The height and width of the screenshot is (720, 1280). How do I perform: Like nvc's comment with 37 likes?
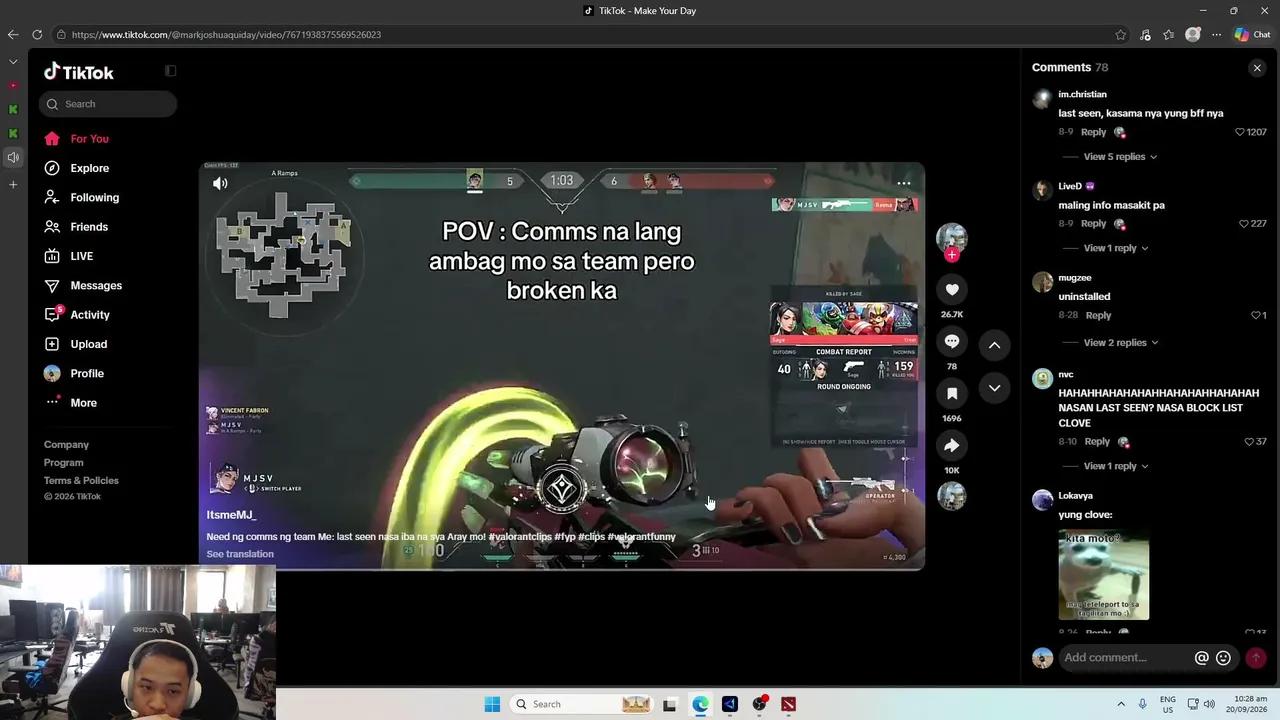[1249, 442]
